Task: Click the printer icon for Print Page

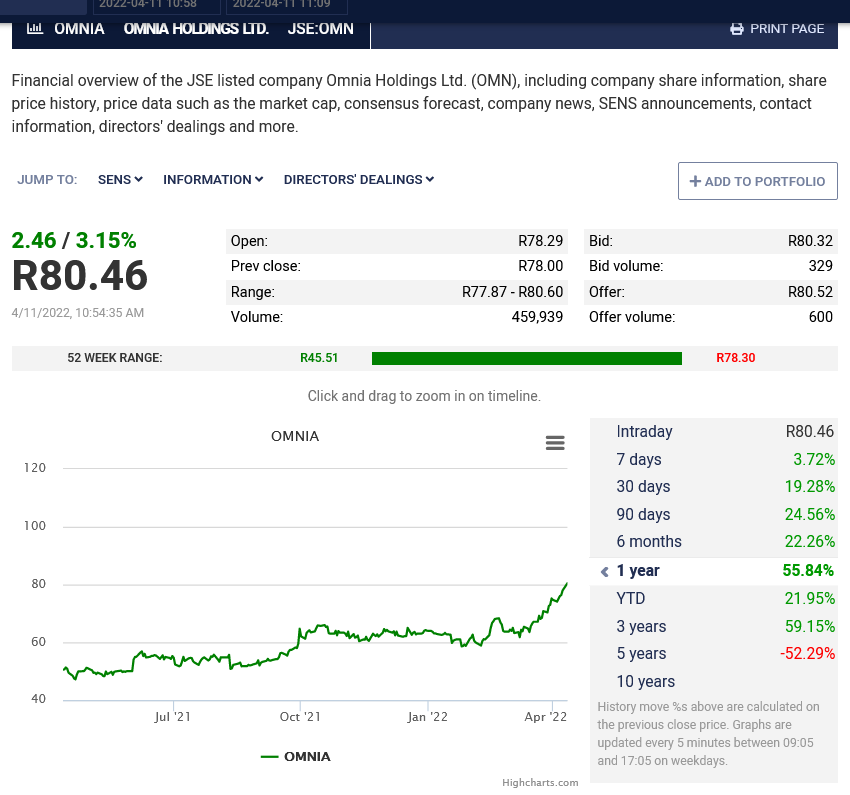Action: tap(737, 29)
